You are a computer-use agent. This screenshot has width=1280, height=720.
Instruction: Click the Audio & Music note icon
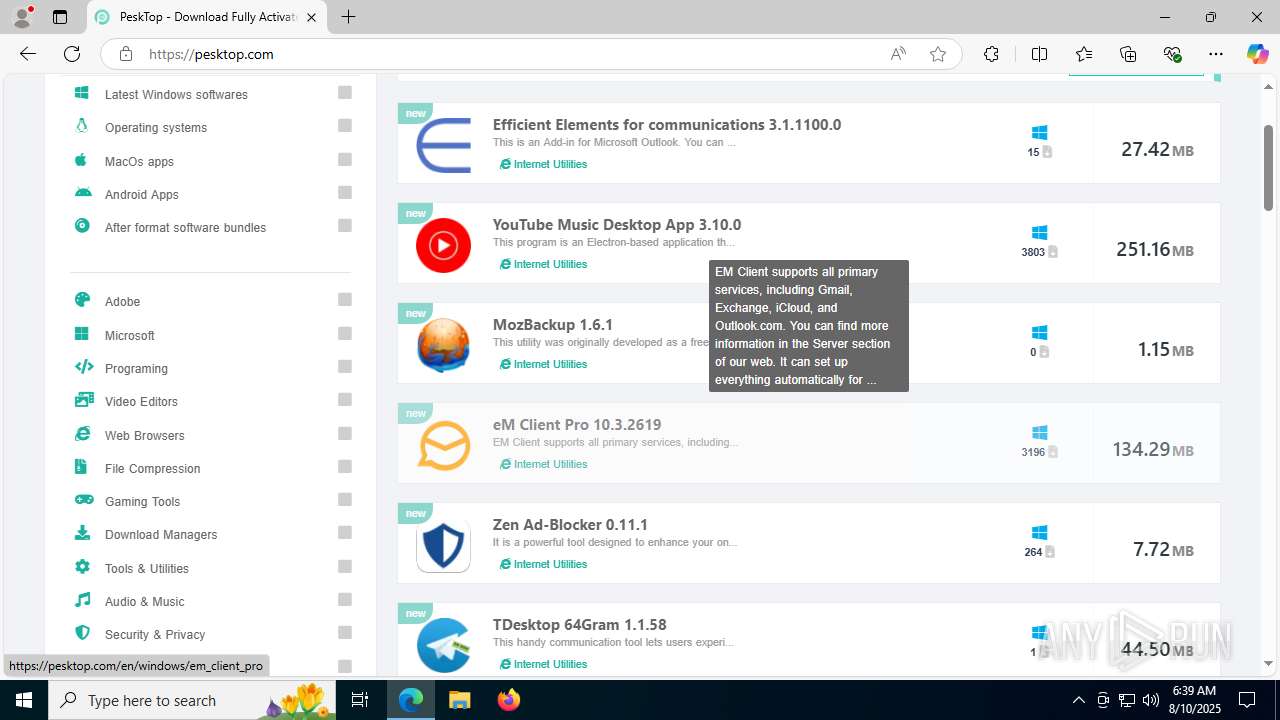pos(84,600)
